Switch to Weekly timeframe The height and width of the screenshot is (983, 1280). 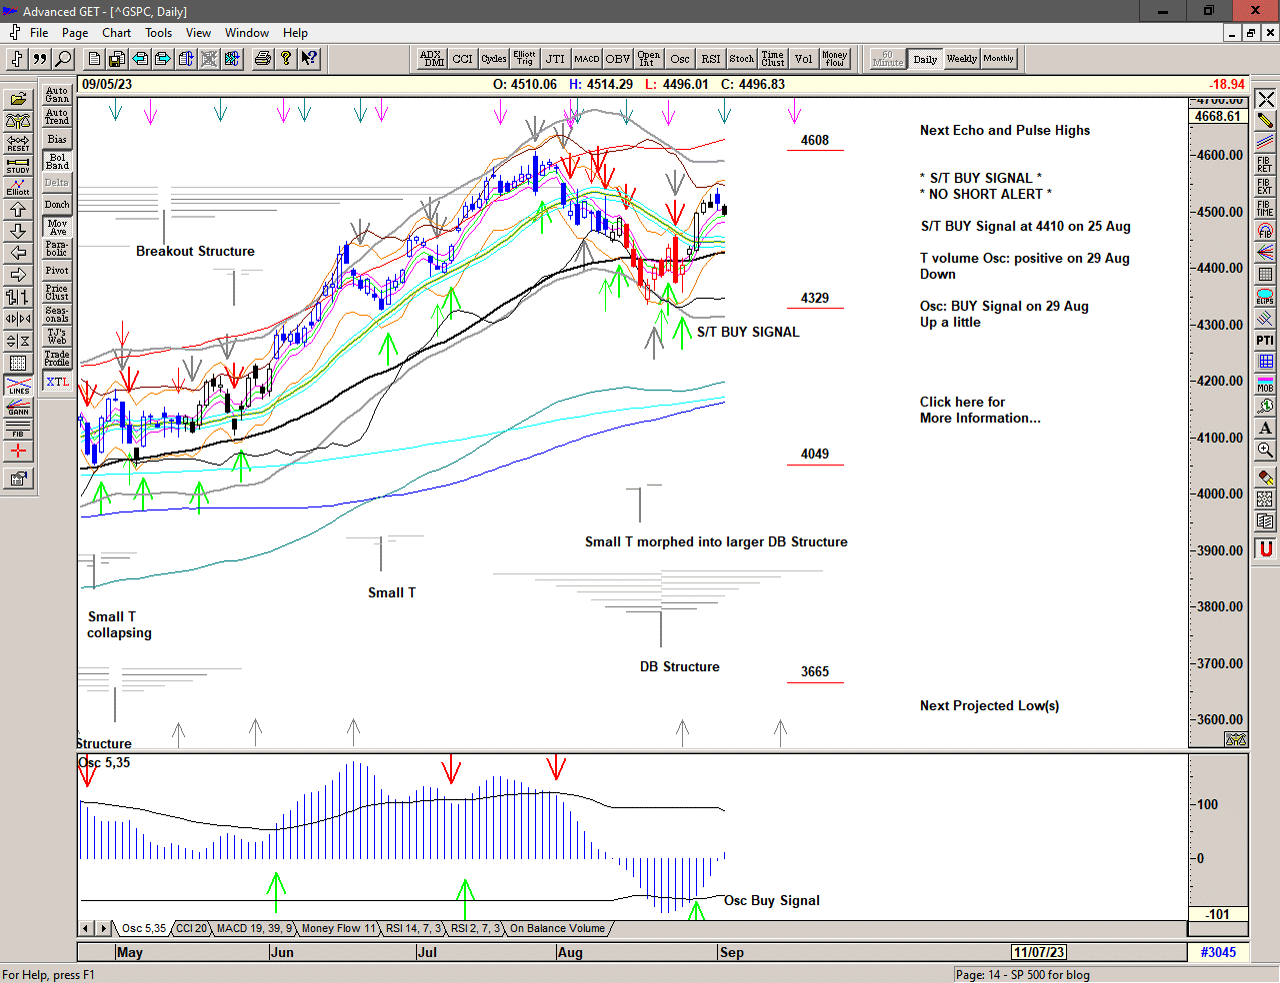pyautogui.click(x=961, y=59)
